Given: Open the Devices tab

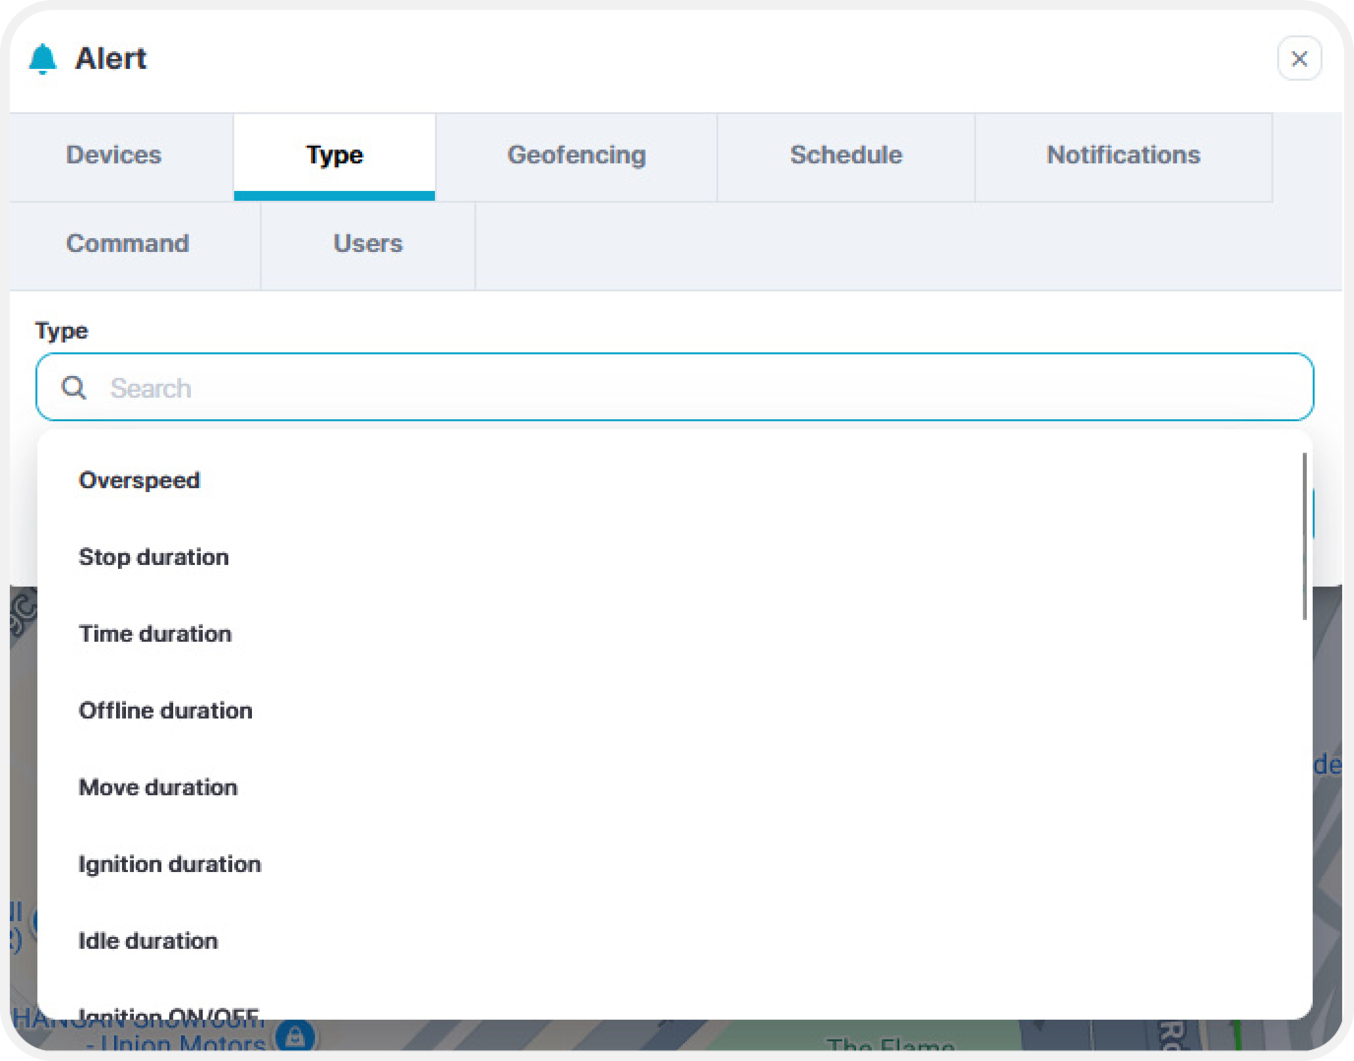Looking at the screenshot, I should tap(114, 156).
